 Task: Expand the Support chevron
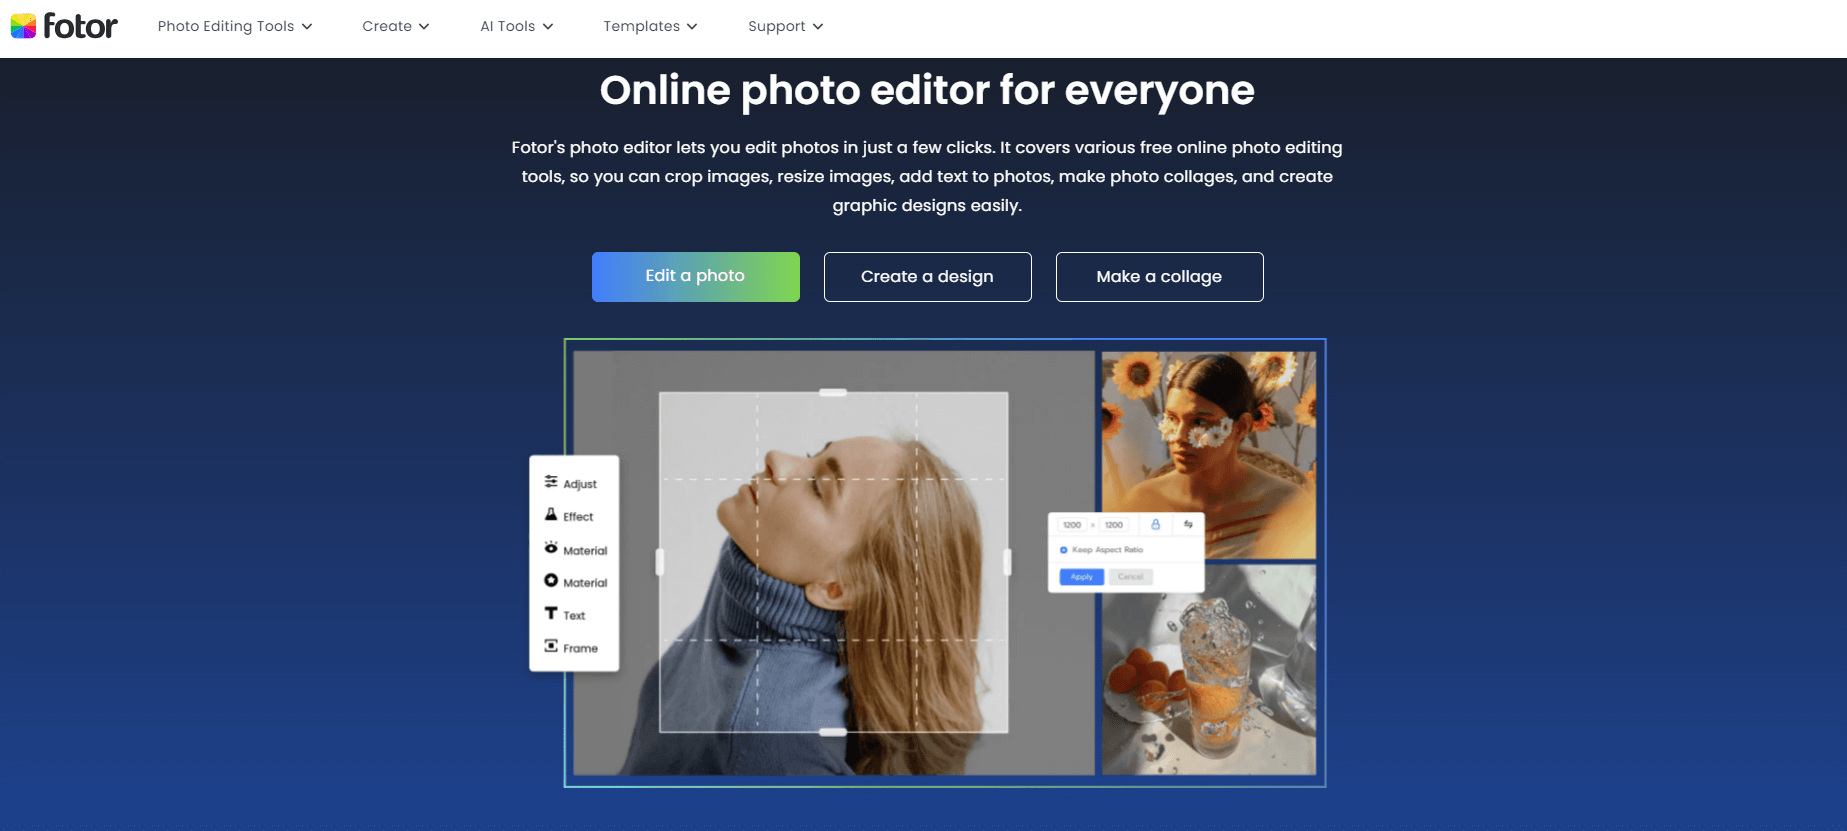(818, 27)
